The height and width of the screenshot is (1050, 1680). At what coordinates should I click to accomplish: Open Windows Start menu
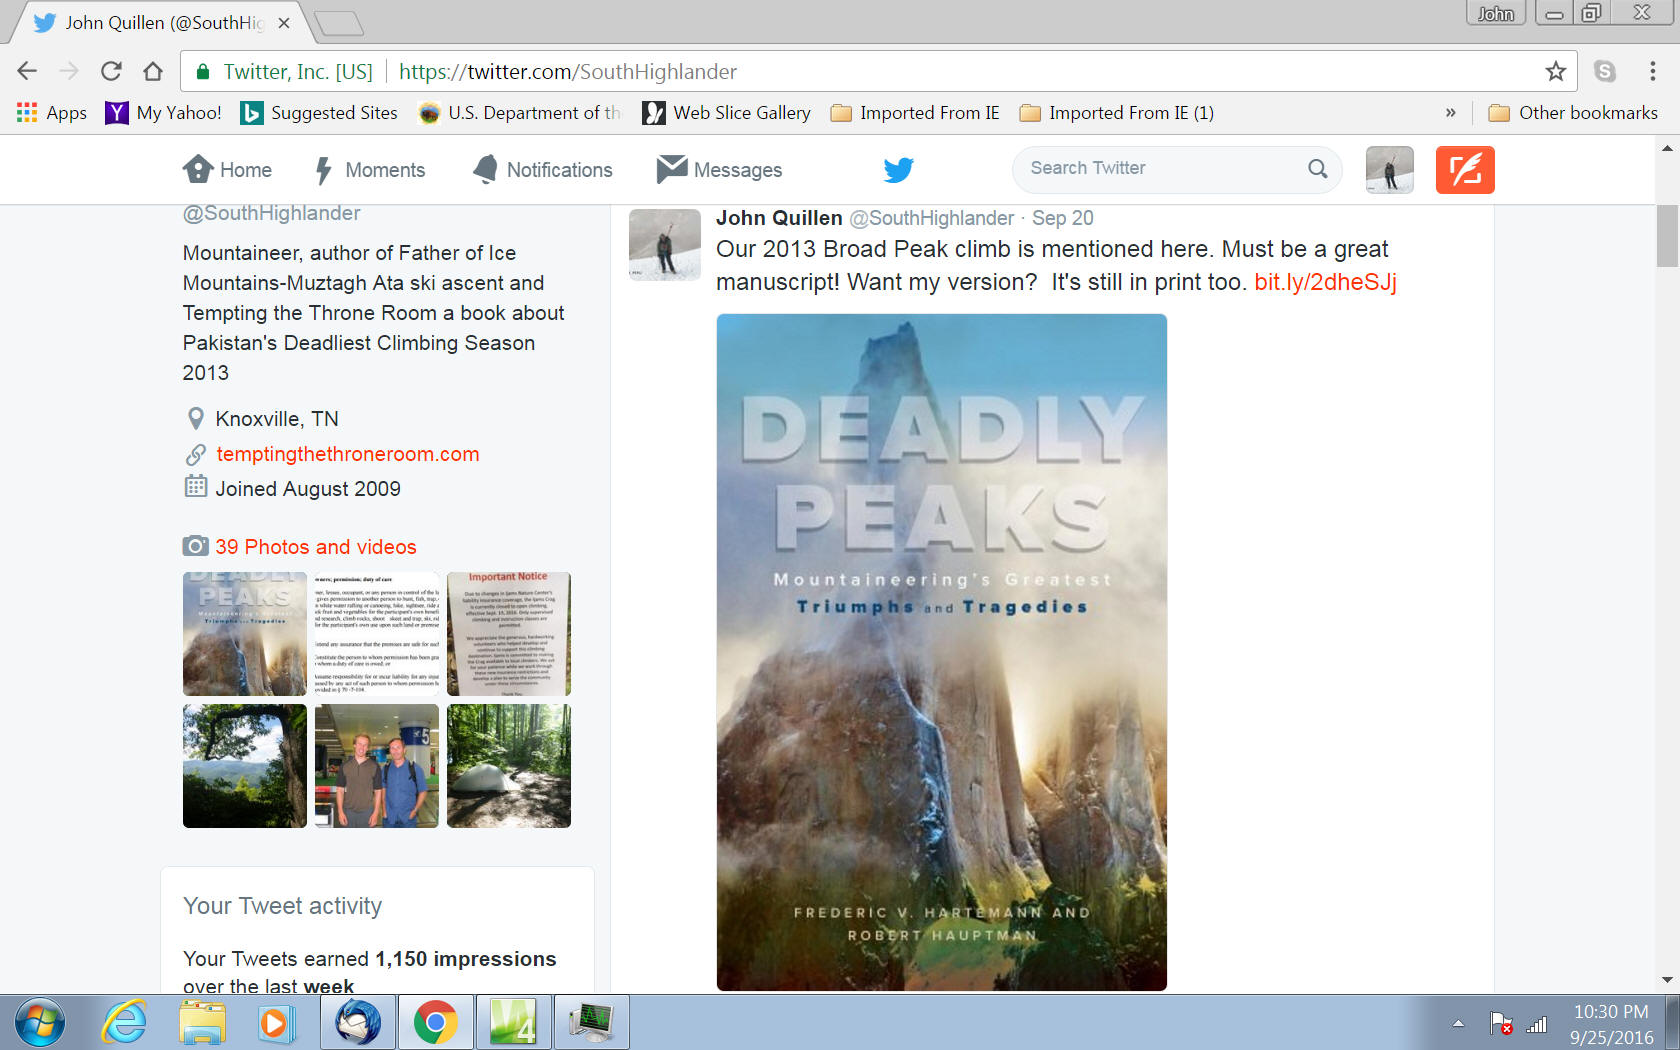(40, 1023)
